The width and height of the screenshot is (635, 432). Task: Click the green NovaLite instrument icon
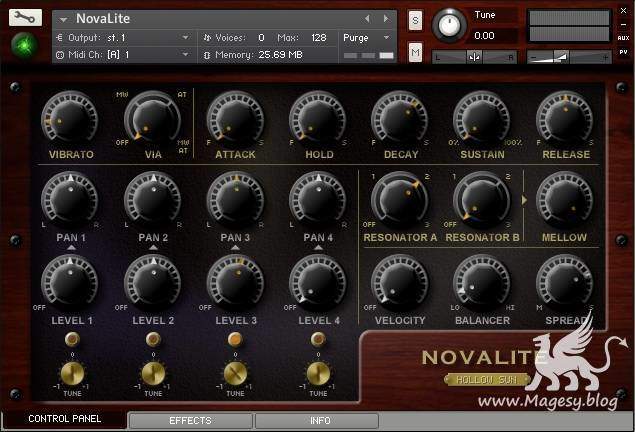click(25, 45)
